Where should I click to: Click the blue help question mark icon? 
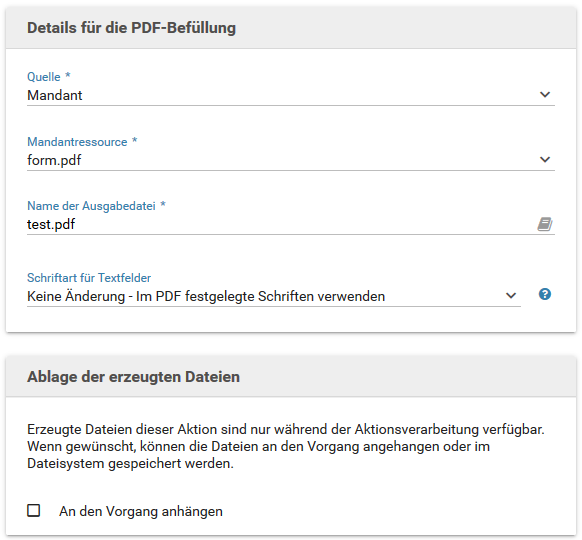[545, 294]
